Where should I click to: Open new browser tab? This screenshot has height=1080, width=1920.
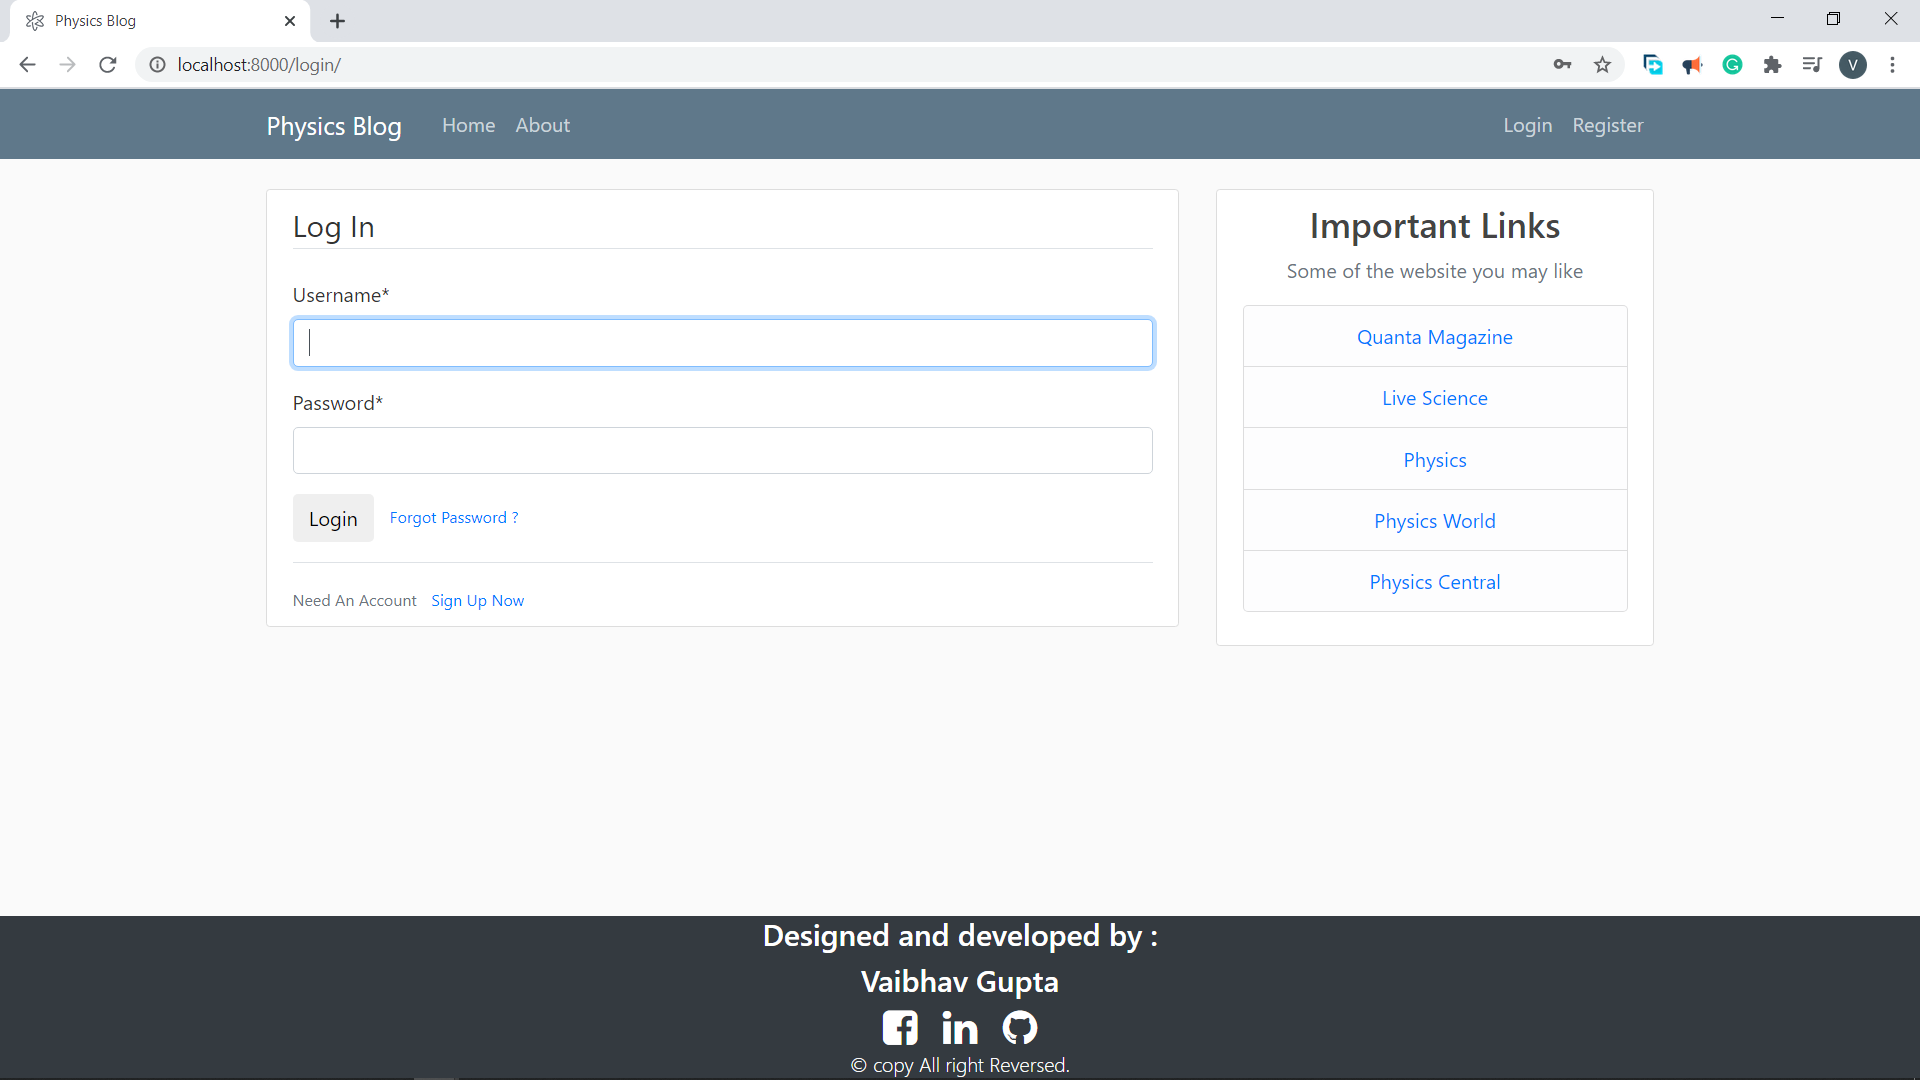337,21
